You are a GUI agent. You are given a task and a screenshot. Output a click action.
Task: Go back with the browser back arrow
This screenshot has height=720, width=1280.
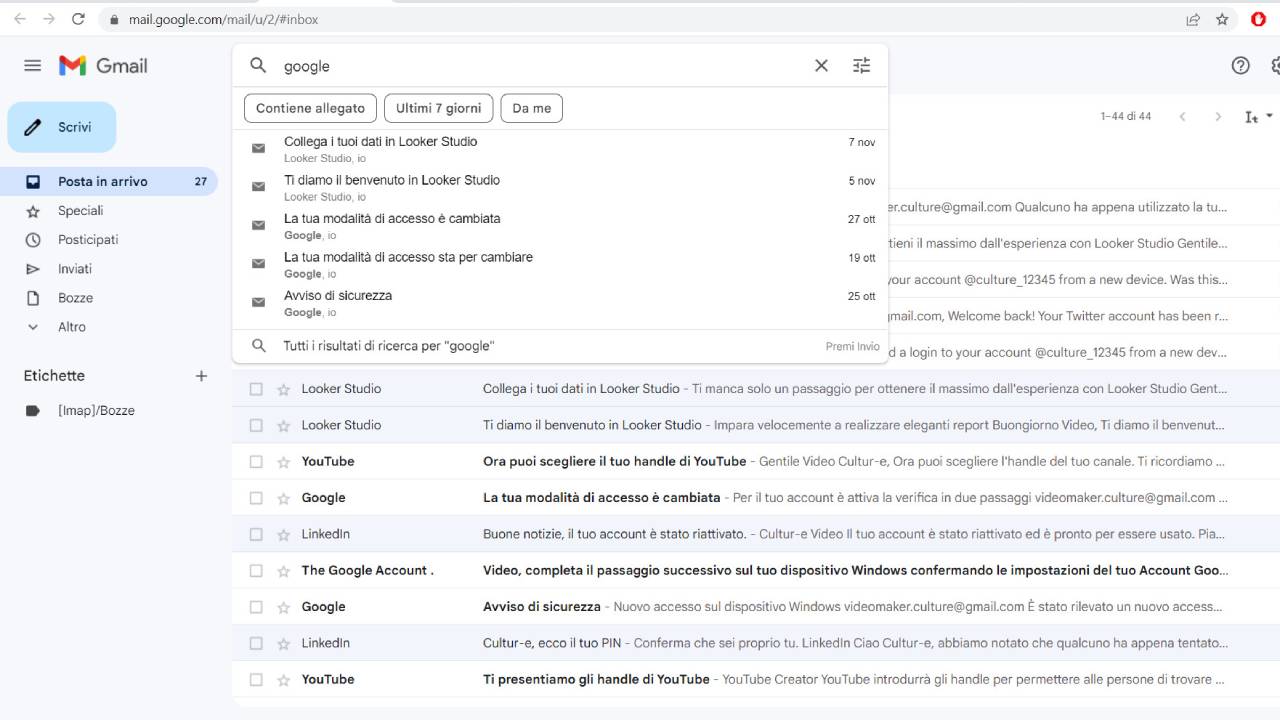point(20,19)
